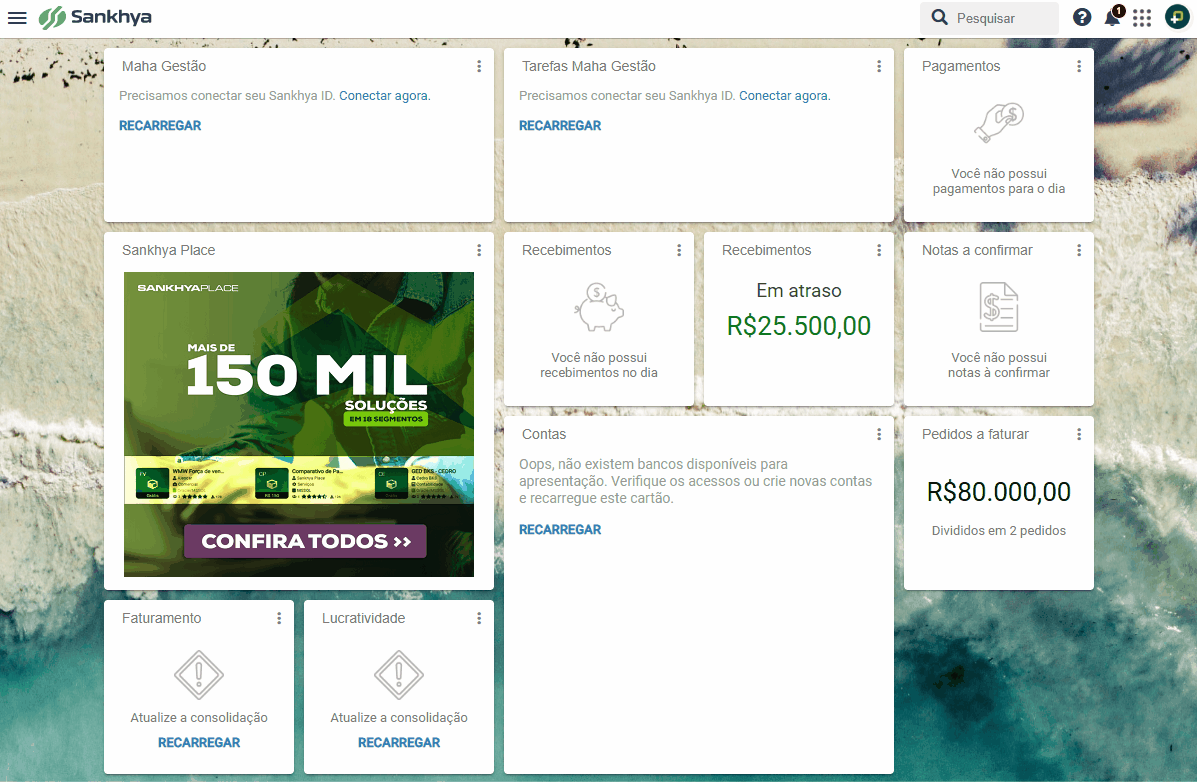Click the 'Pedidos a faturar' card title
Screen dimensions: 1197x782
975,435
